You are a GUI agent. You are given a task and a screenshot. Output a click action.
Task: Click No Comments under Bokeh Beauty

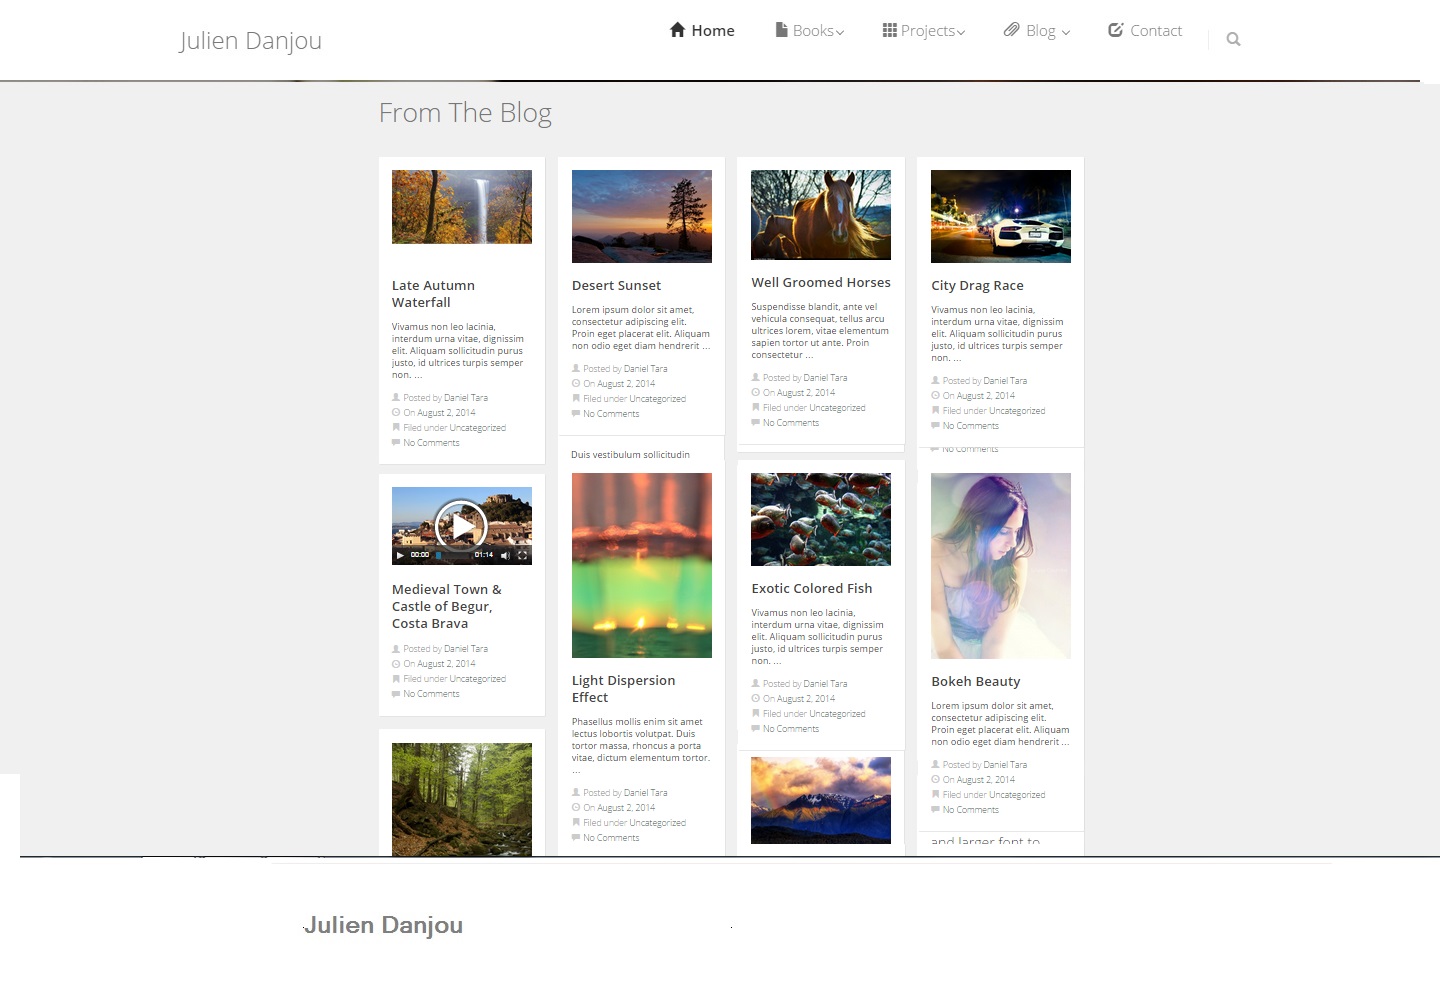click(x=971, y=810)
